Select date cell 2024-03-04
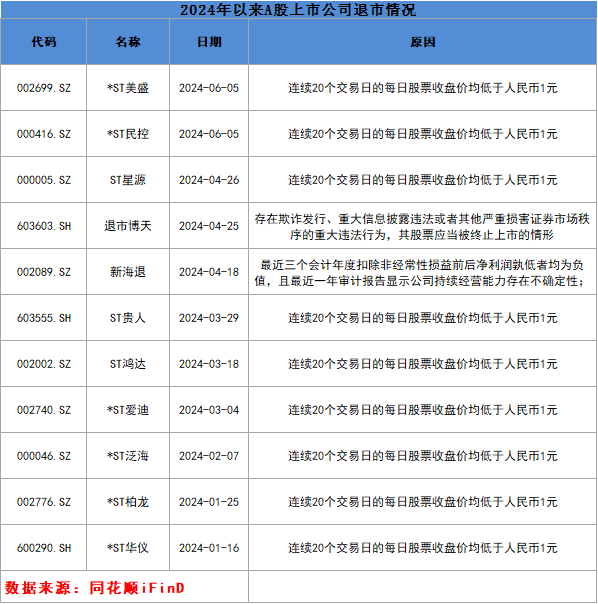 209,410
